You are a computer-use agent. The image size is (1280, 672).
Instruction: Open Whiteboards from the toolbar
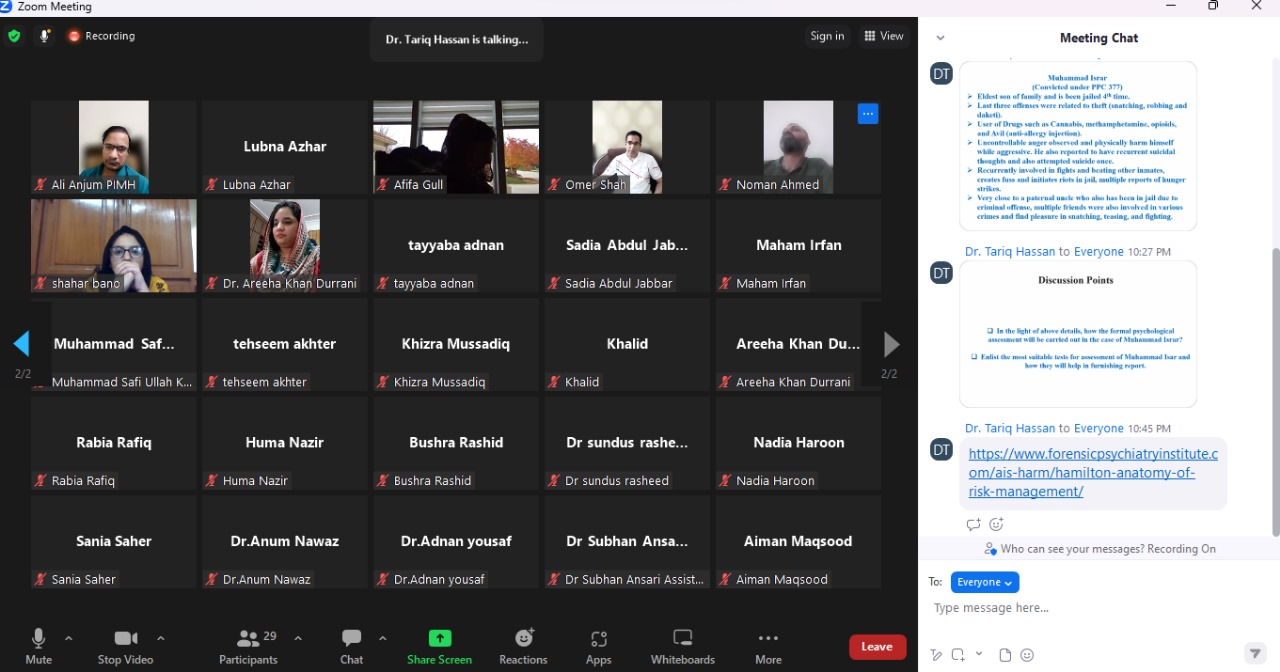pyautogui.click(x=682, y=639)
